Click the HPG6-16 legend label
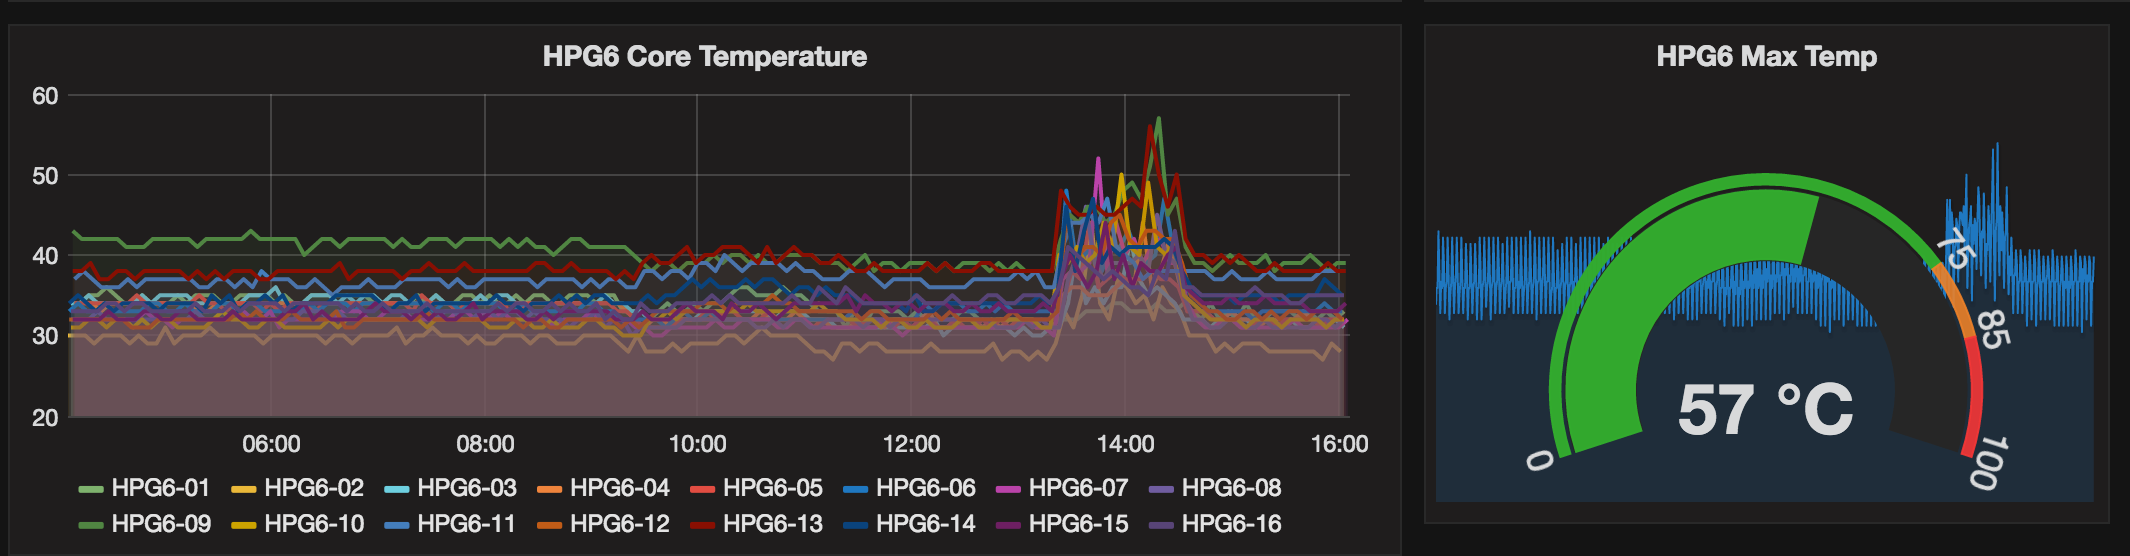2130x556 pixels. [x=1232, y=524]
